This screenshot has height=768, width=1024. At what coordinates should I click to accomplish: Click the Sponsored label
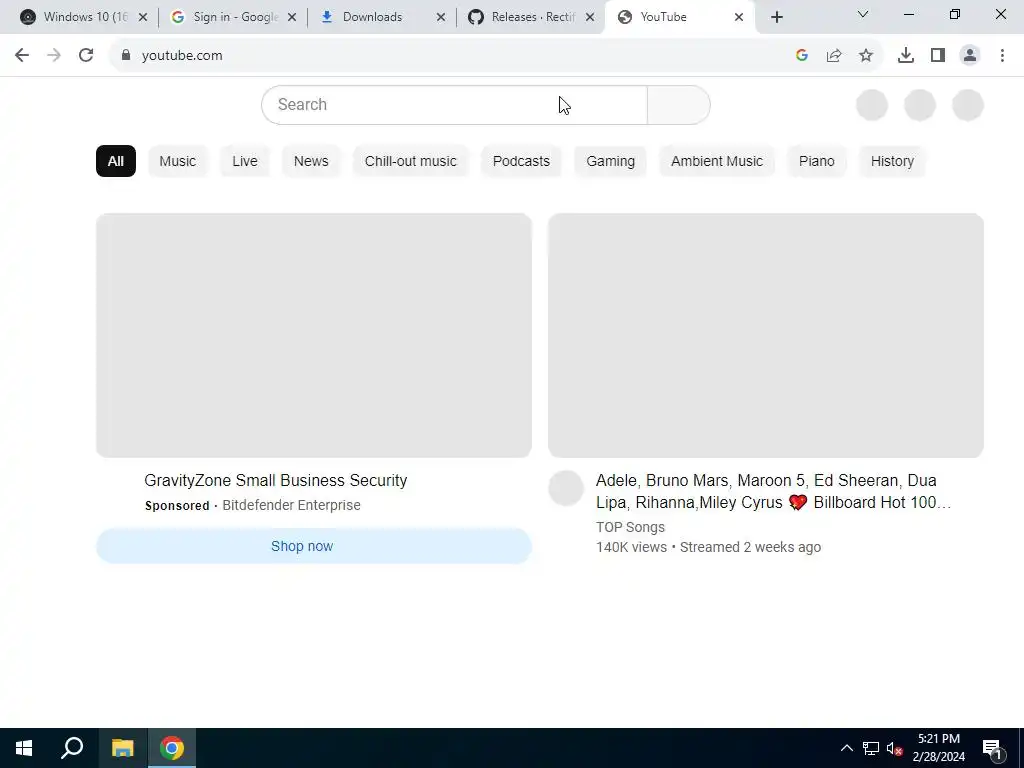pyautogui.click(x=177, y=505)
